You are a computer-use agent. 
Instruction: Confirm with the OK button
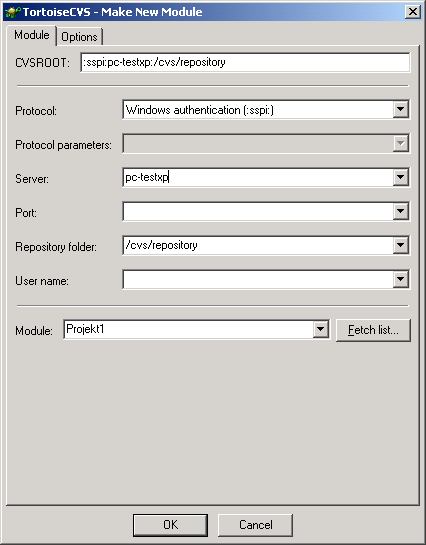tap(170, 525)
